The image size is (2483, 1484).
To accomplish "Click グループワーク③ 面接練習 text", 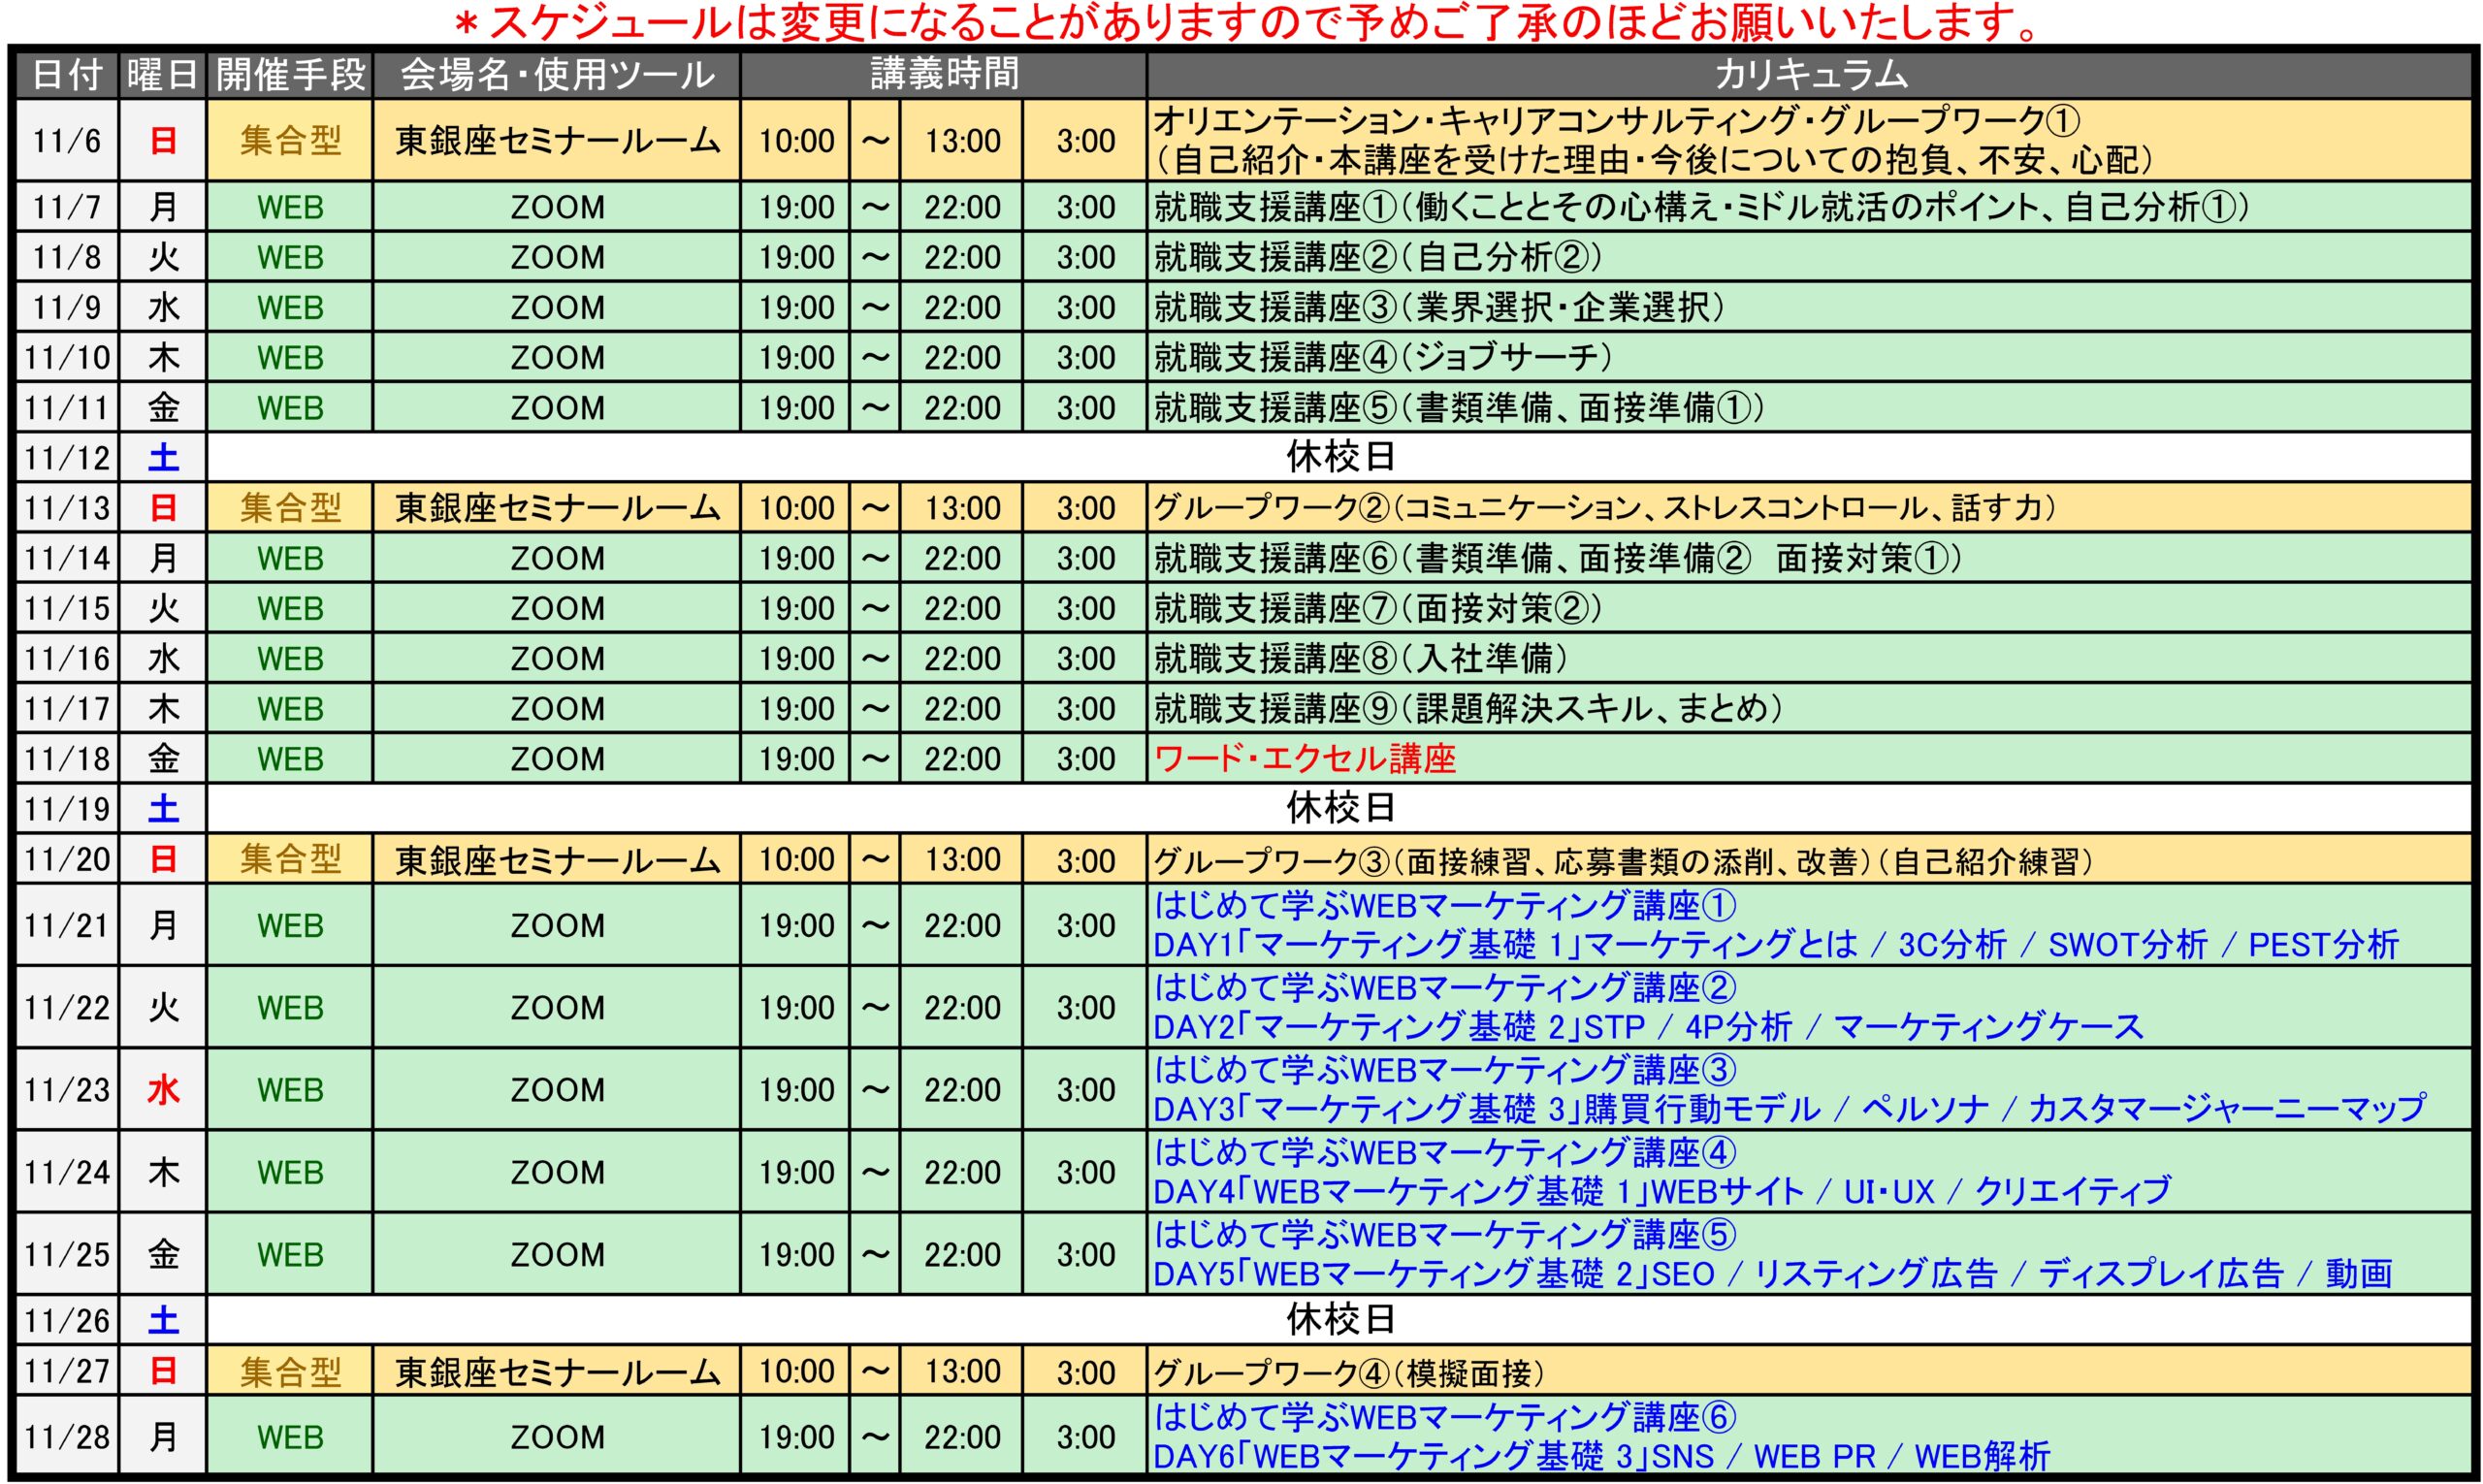I will coord(1622,860).
